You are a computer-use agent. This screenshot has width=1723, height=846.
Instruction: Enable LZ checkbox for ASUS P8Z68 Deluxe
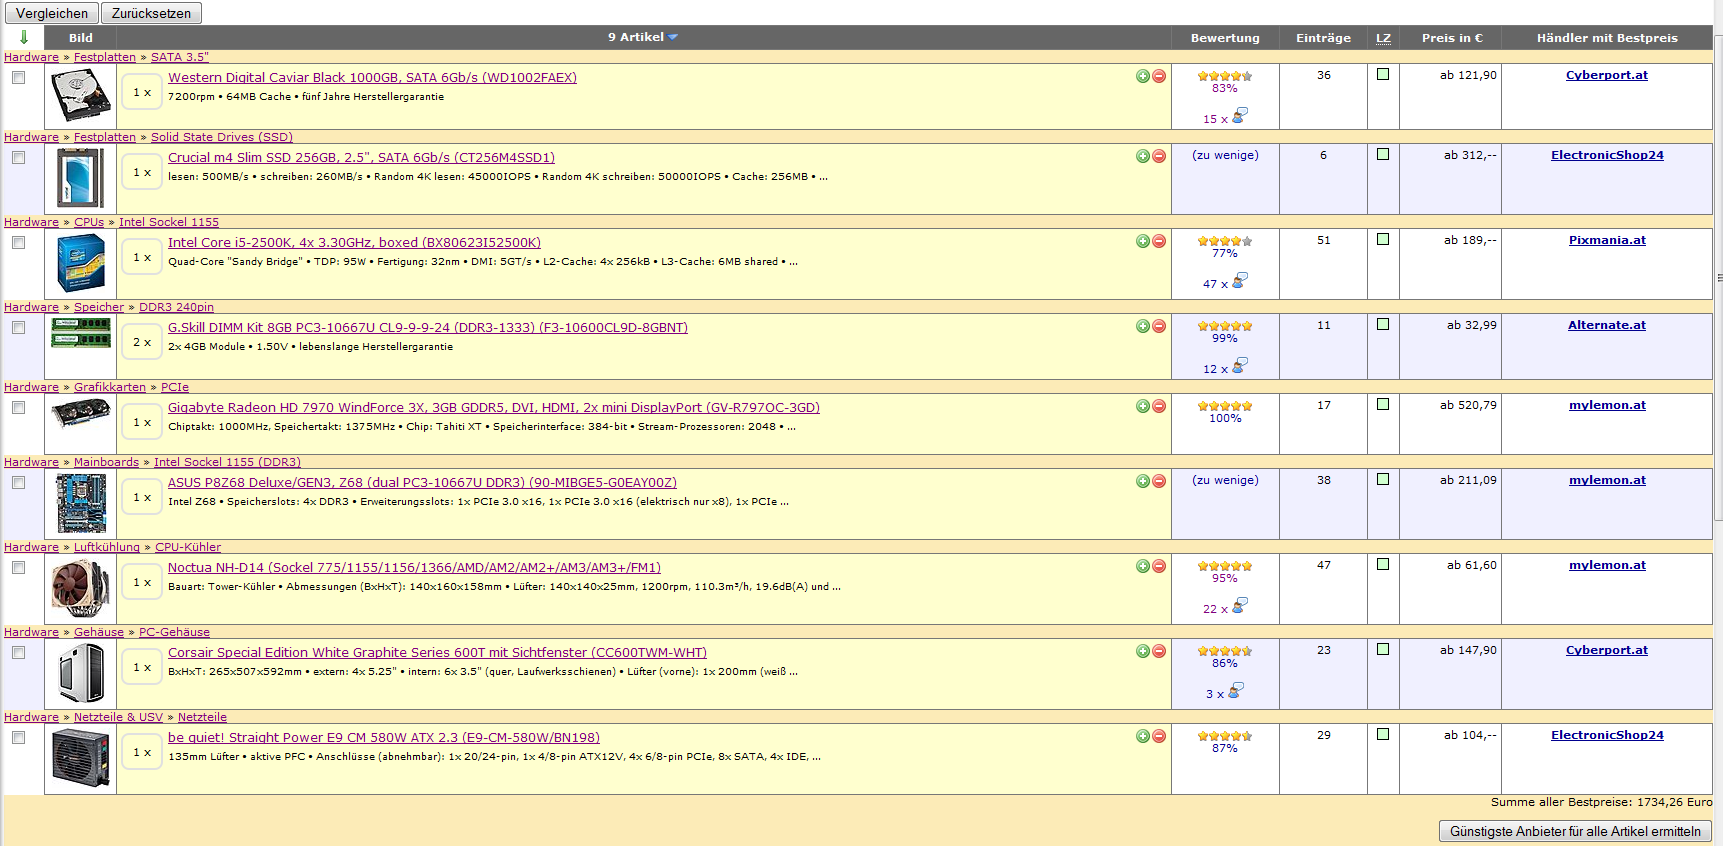tap(1383, 480)
